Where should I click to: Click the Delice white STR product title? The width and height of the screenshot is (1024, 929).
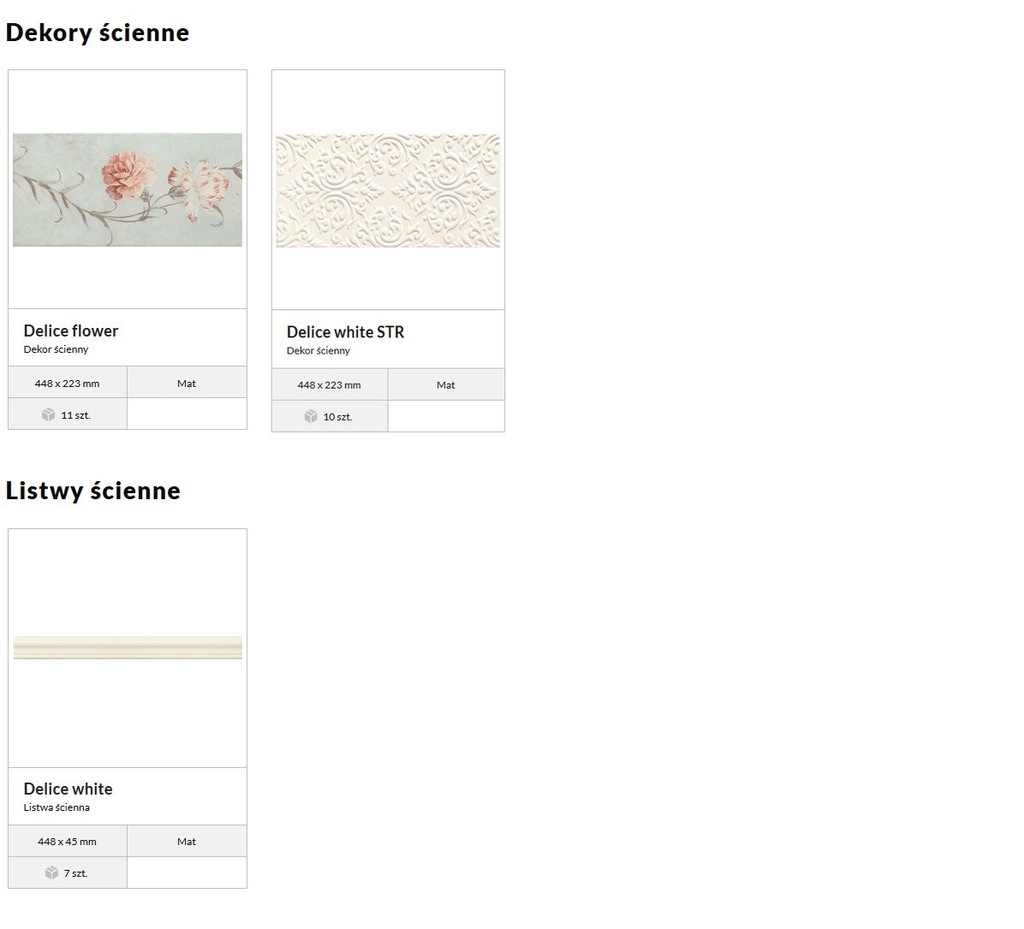point(345,332)
